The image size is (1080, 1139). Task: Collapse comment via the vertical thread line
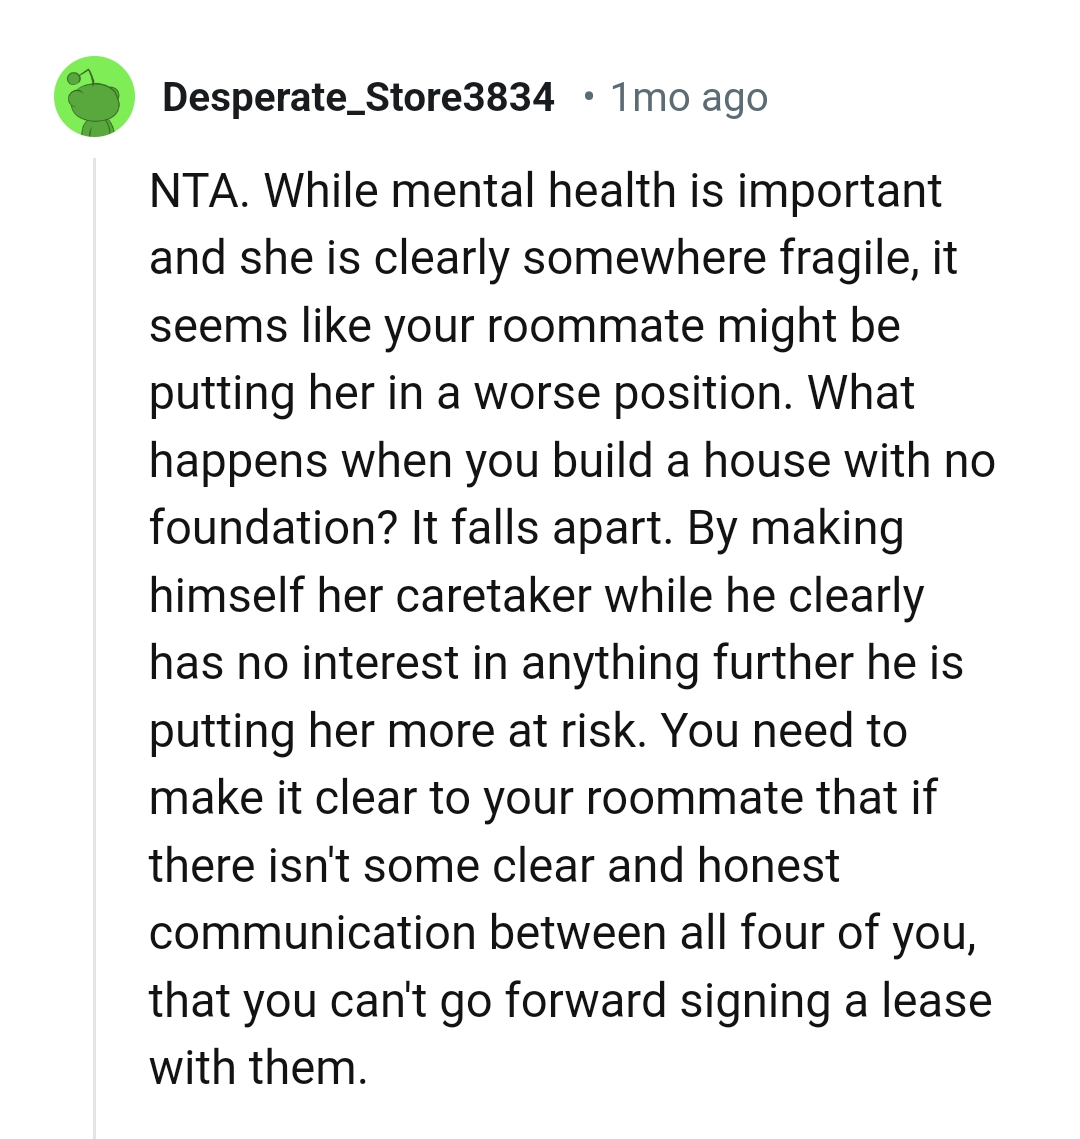pos(94,640)
